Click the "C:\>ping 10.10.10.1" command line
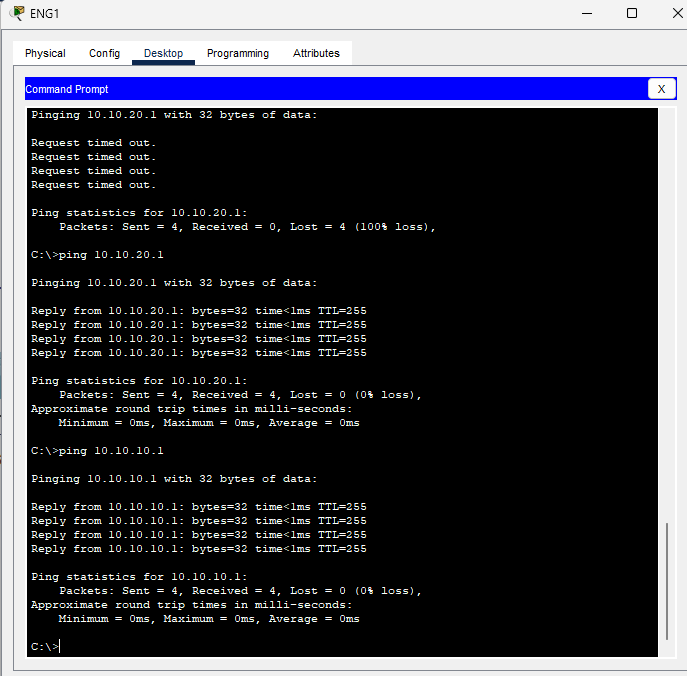 click(x=97, y=451)
